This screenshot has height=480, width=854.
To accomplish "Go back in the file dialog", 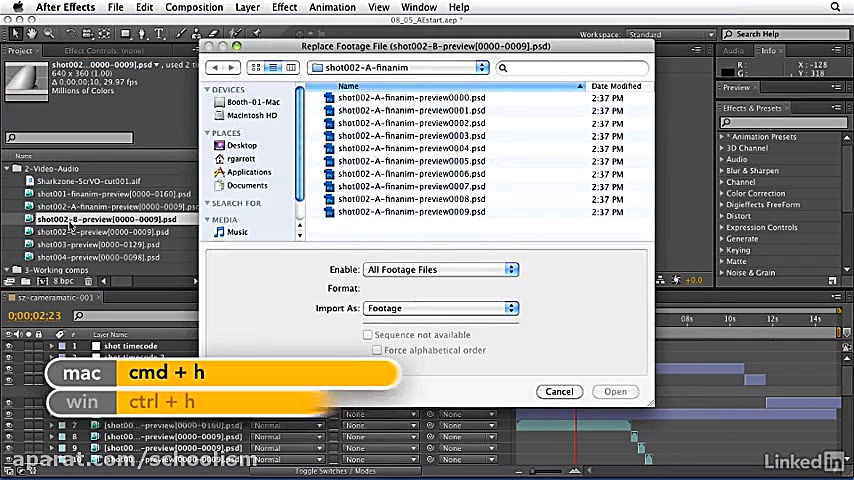I will tap(215, 68).
